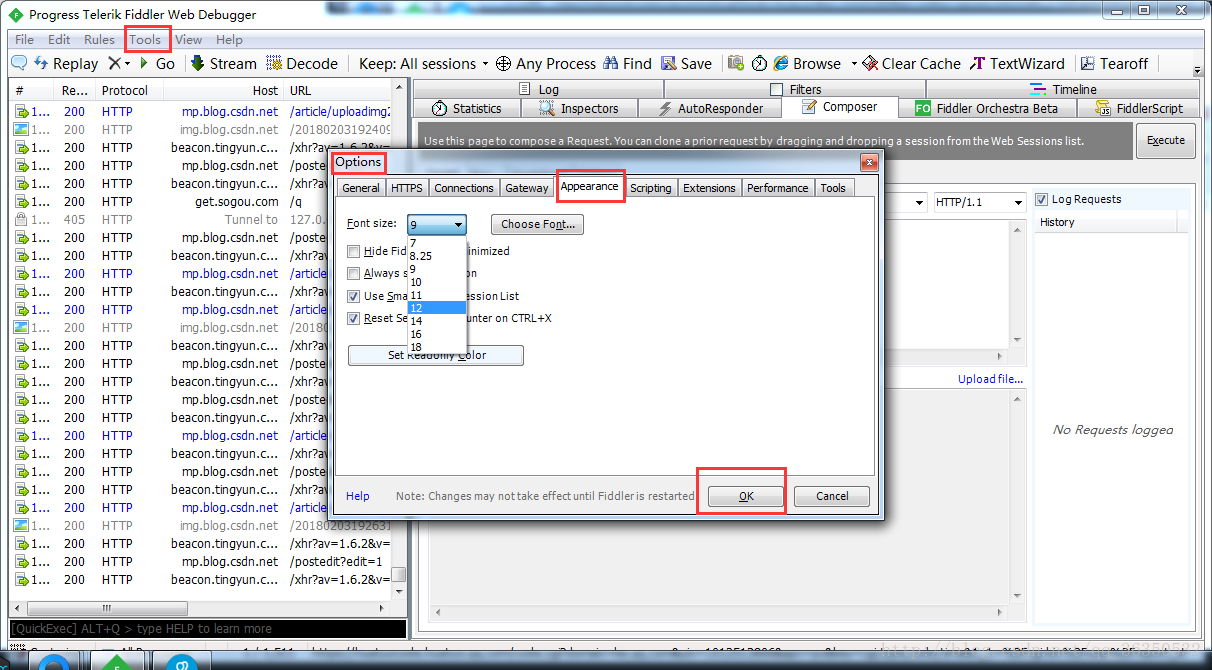Choose 7 from font size list
The height and width of the screenshot is (670, 1212).
click(x=437, y=243)
